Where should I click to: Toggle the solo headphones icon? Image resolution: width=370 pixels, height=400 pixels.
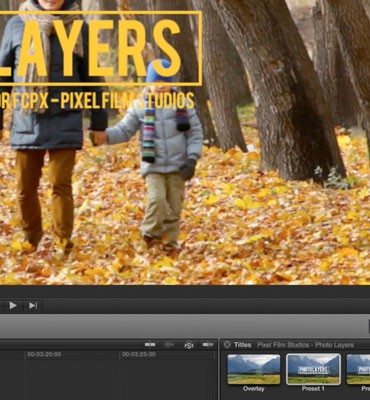coord(189,345)
